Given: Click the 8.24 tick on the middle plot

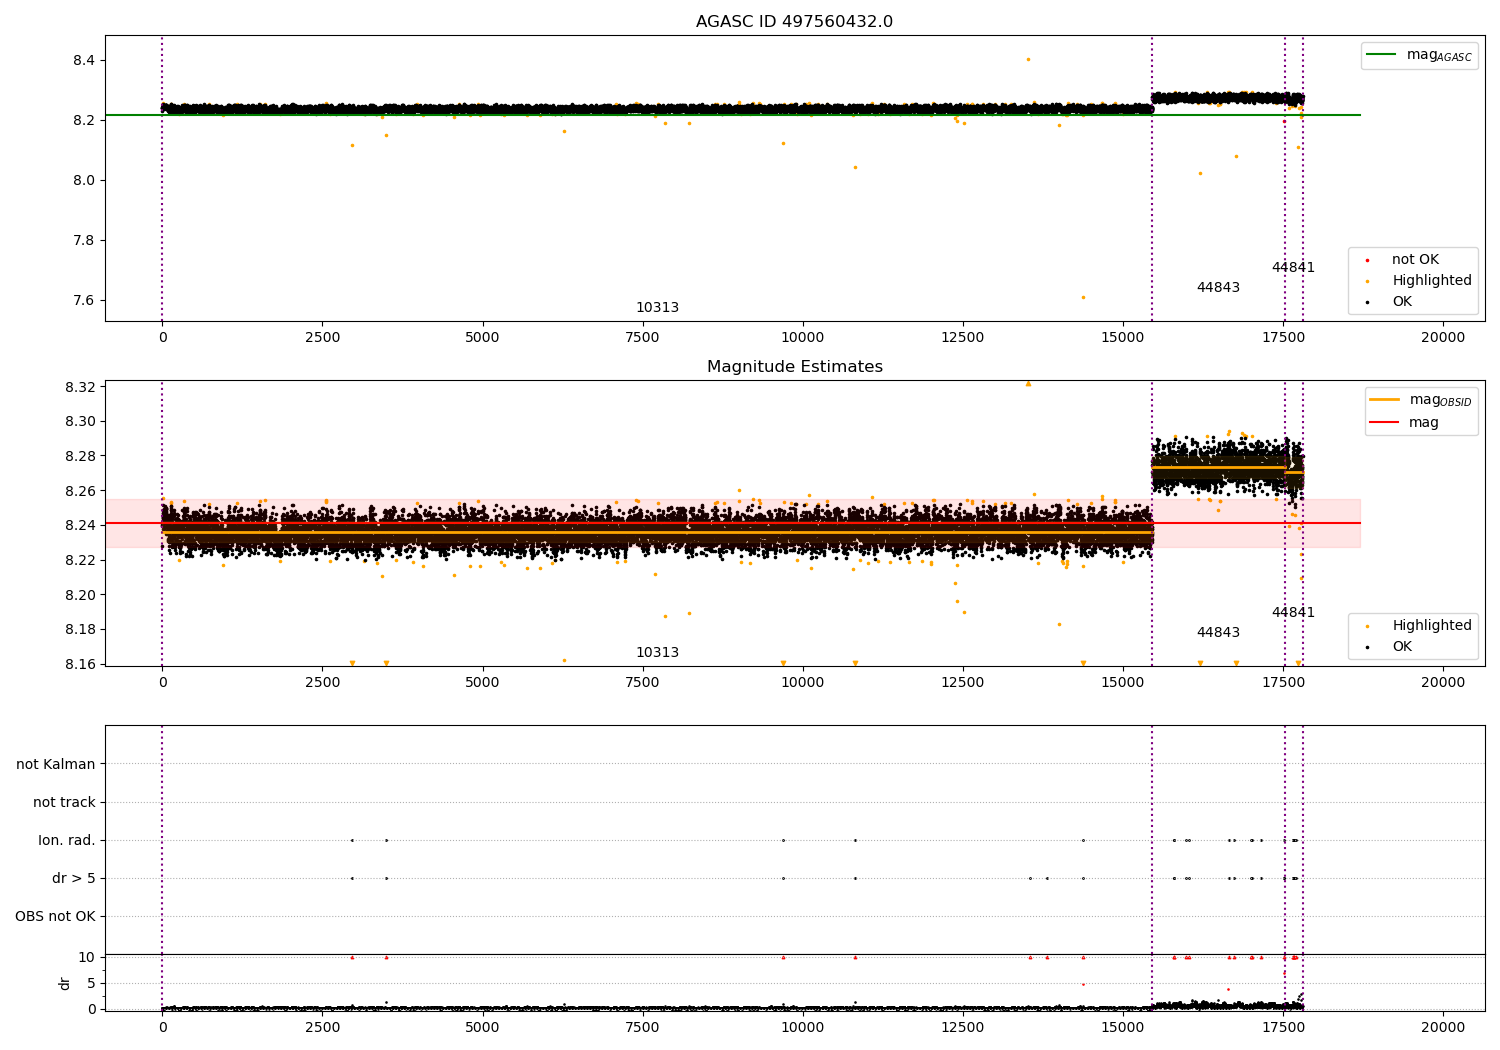Looking at the screenshot, I should [80, 526].
